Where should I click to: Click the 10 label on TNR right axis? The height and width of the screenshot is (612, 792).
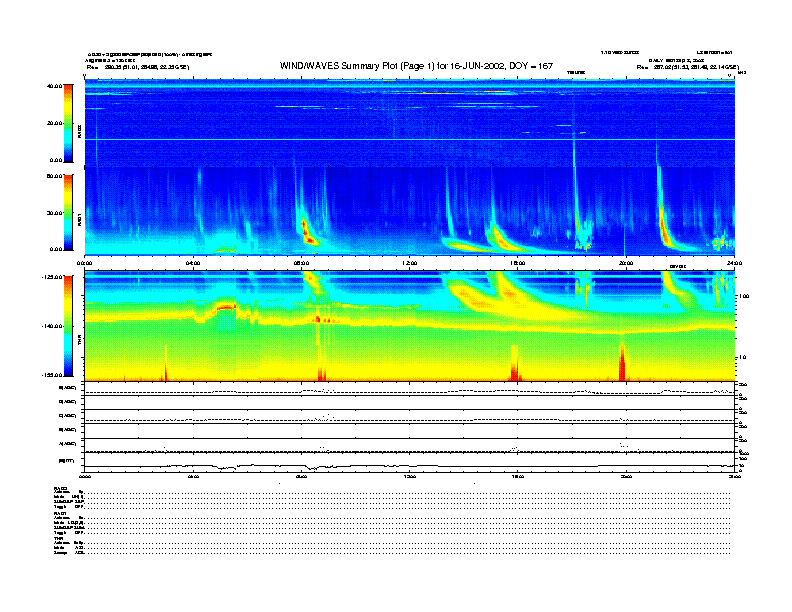click(742, 357)
